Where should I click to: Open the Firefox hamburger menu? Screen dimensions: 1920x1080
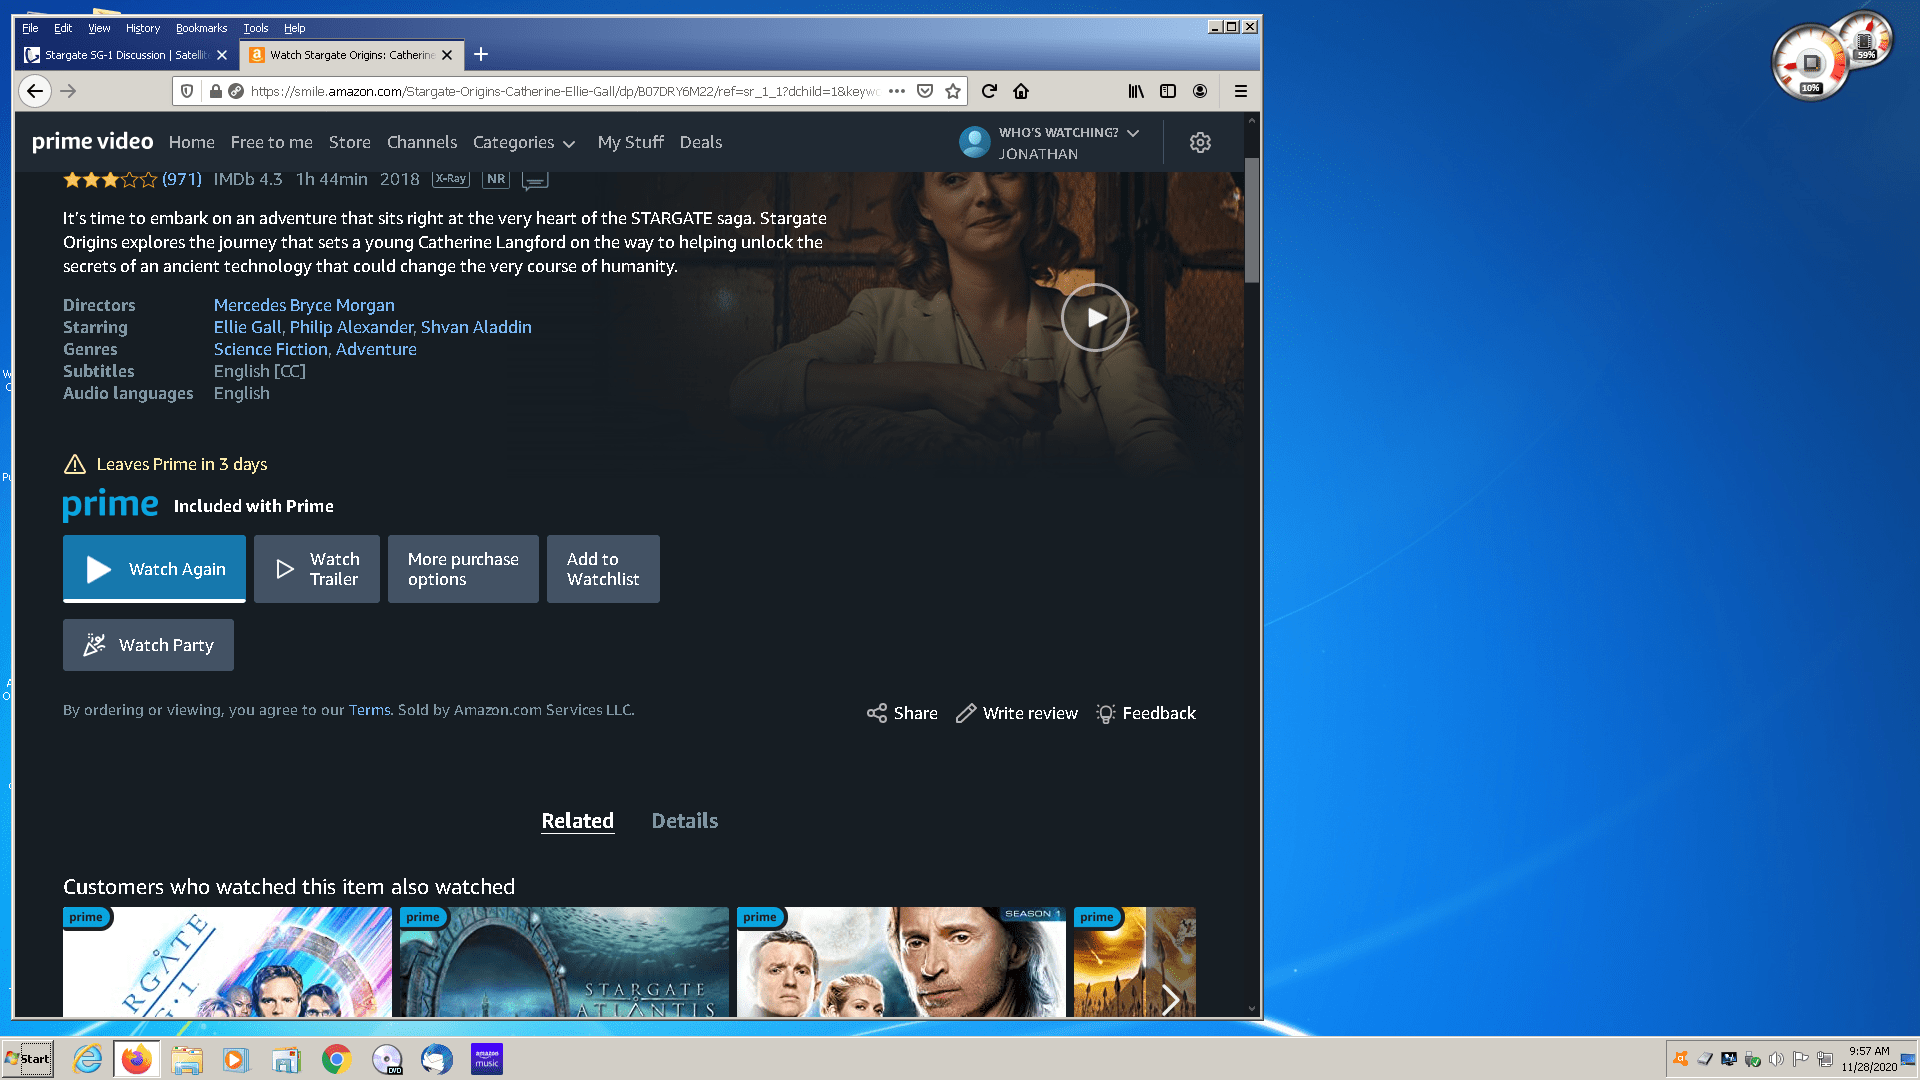point(1241,91)
